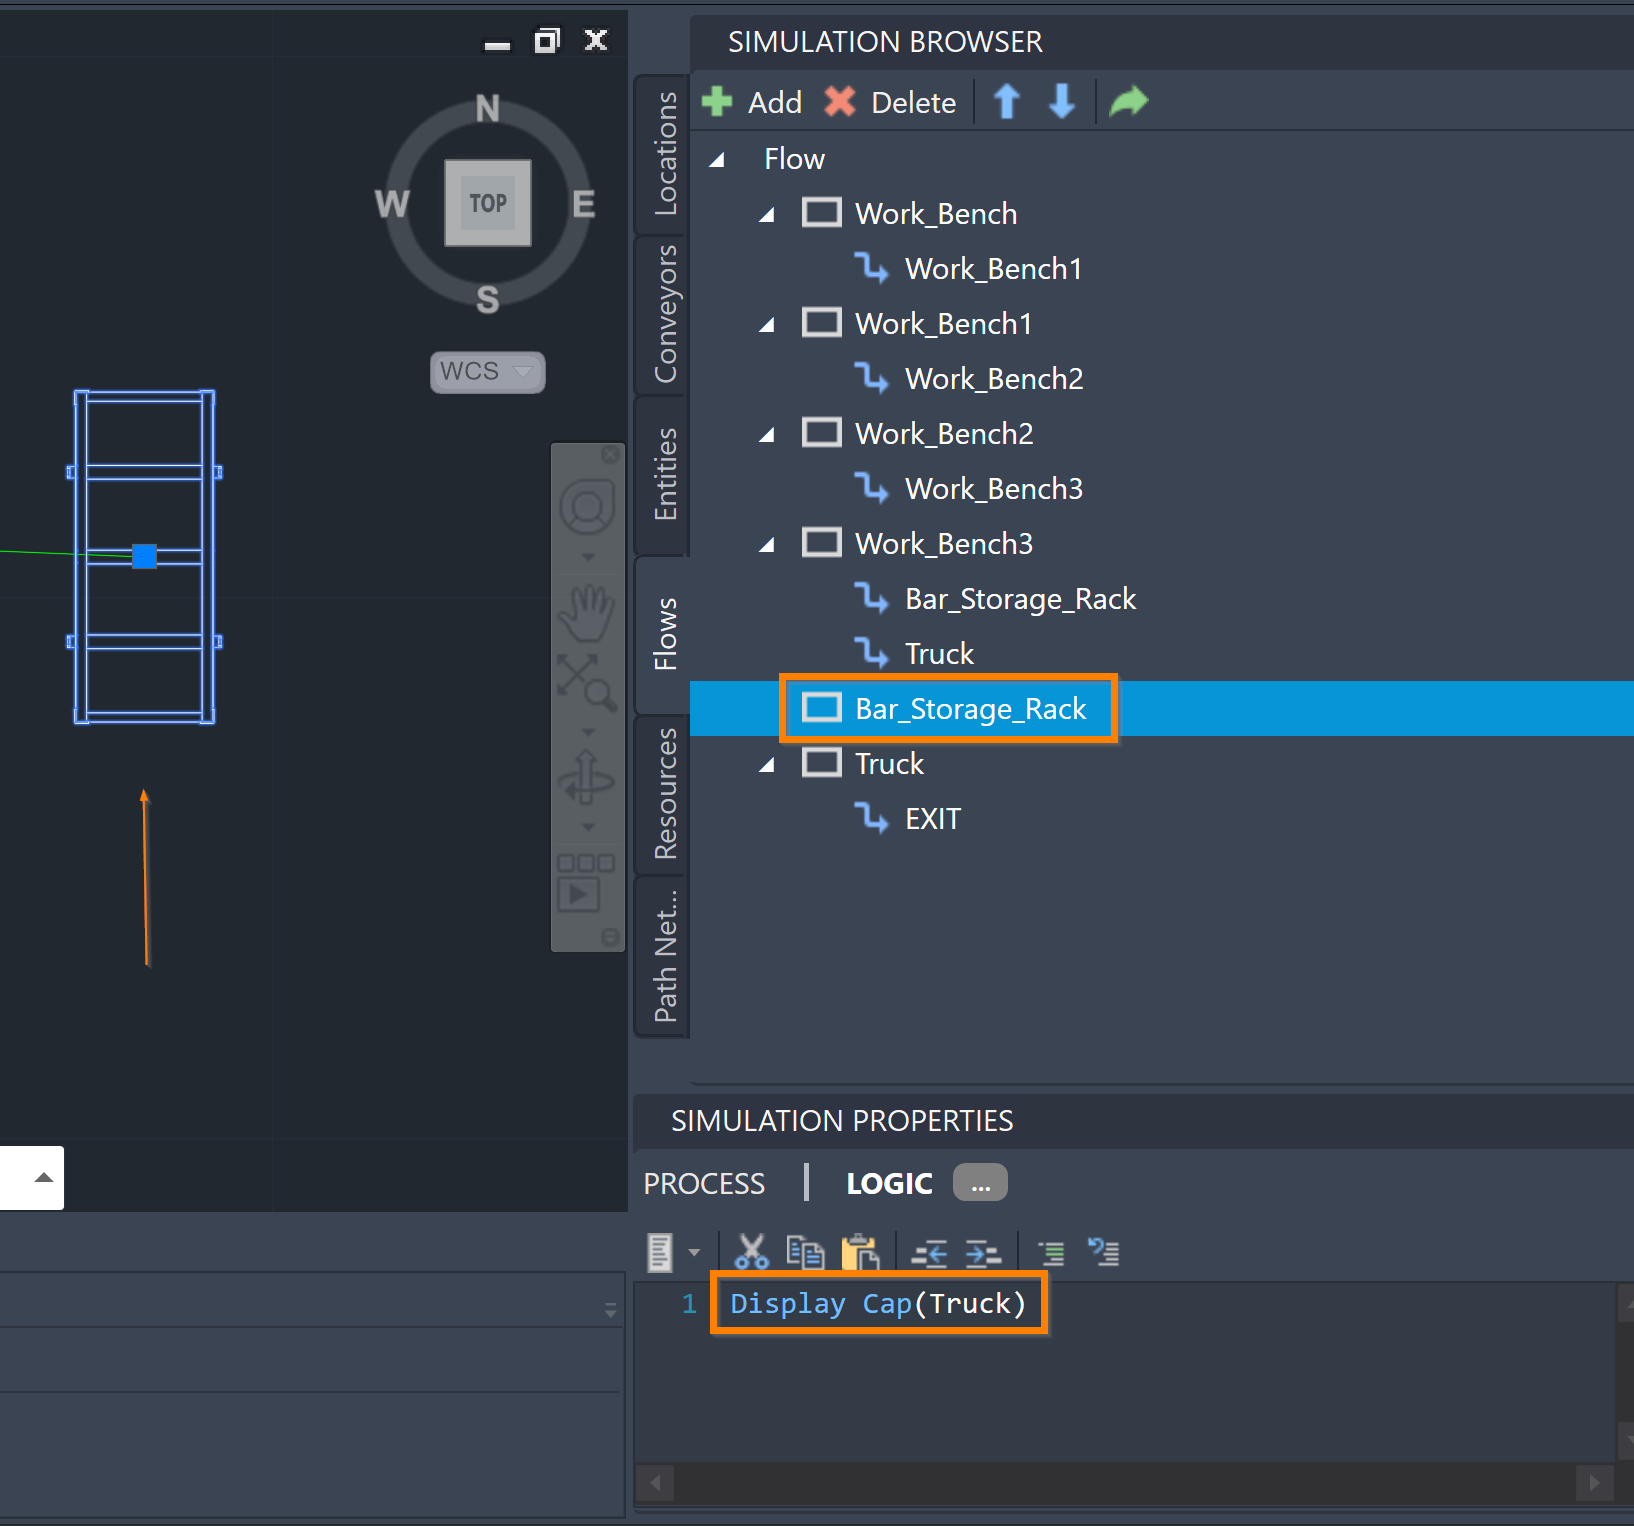Switch to the Path Net tab
The height and width of the screenshot is (1526, 1634).
[664, 956]
